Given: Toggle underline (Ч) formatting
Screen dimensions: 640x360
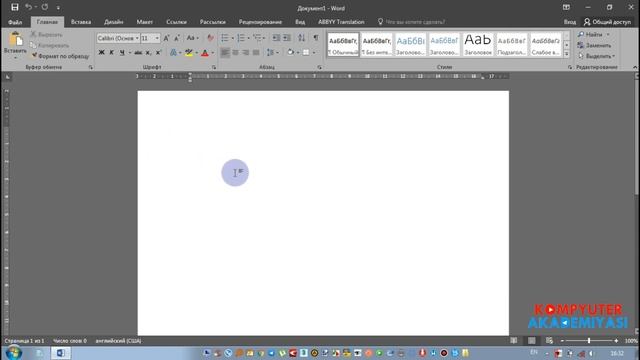Looking at the screenshot, I should (122, 52).
